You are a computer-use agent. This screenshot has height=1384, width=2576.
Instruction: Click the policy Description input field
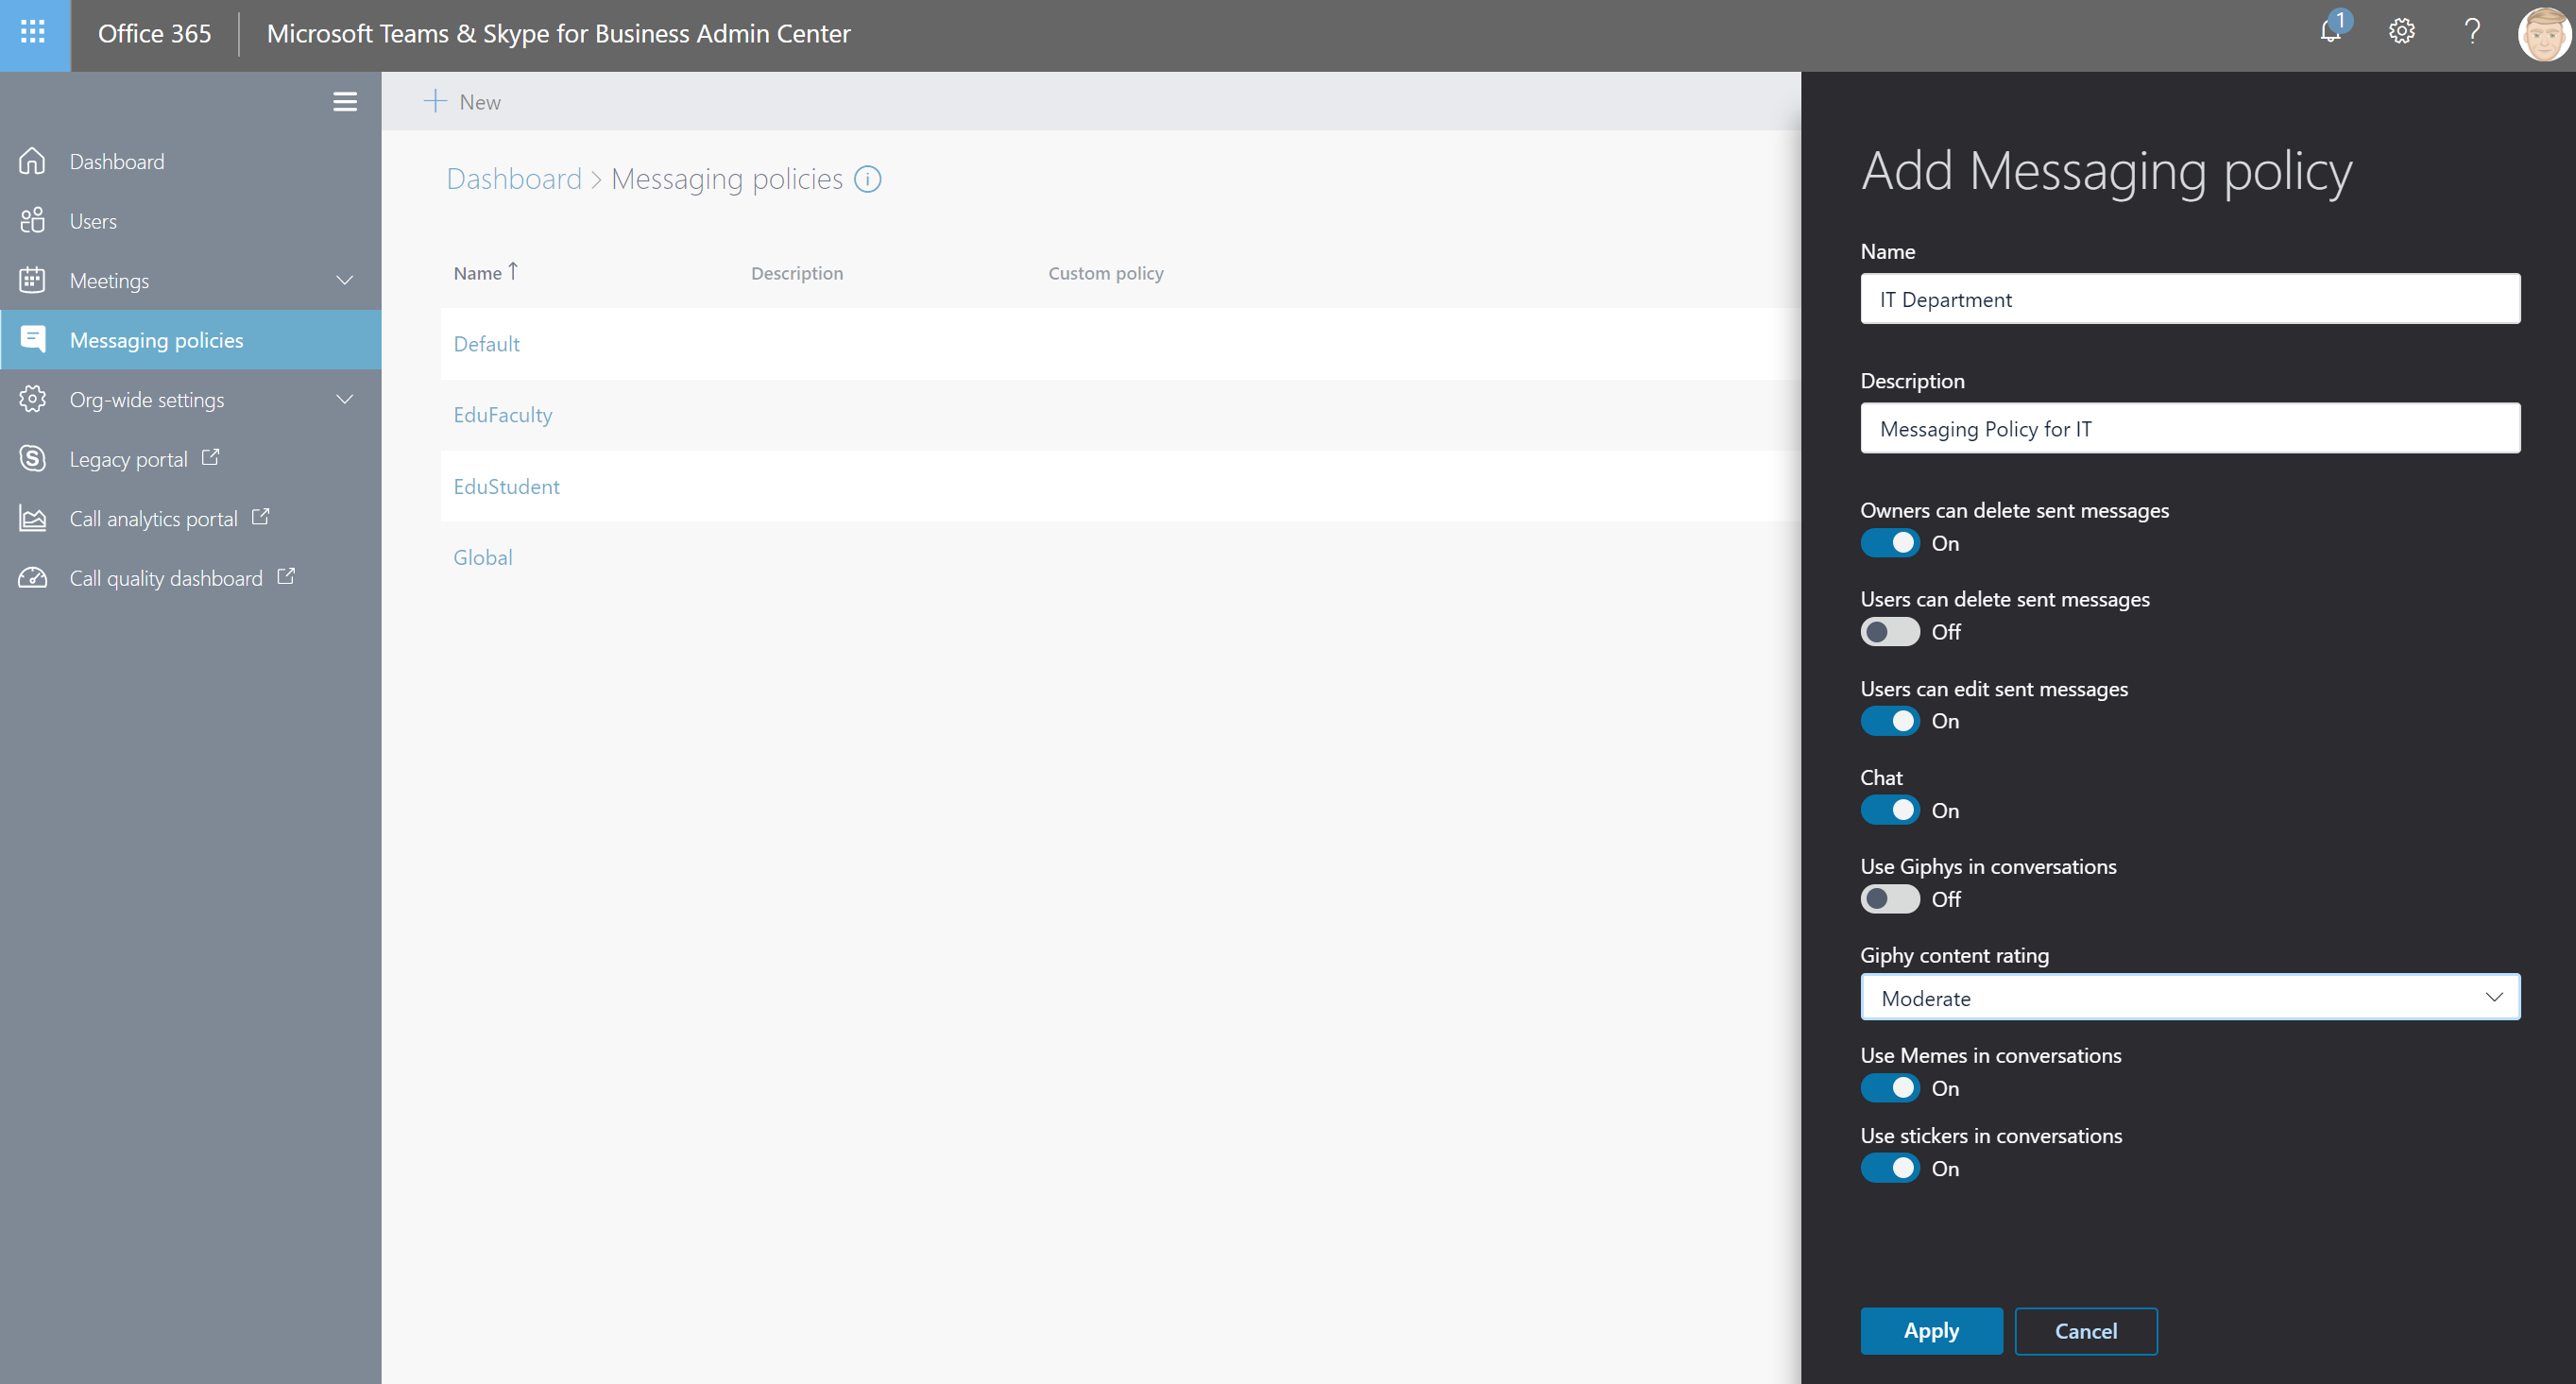click(2190, 428)
